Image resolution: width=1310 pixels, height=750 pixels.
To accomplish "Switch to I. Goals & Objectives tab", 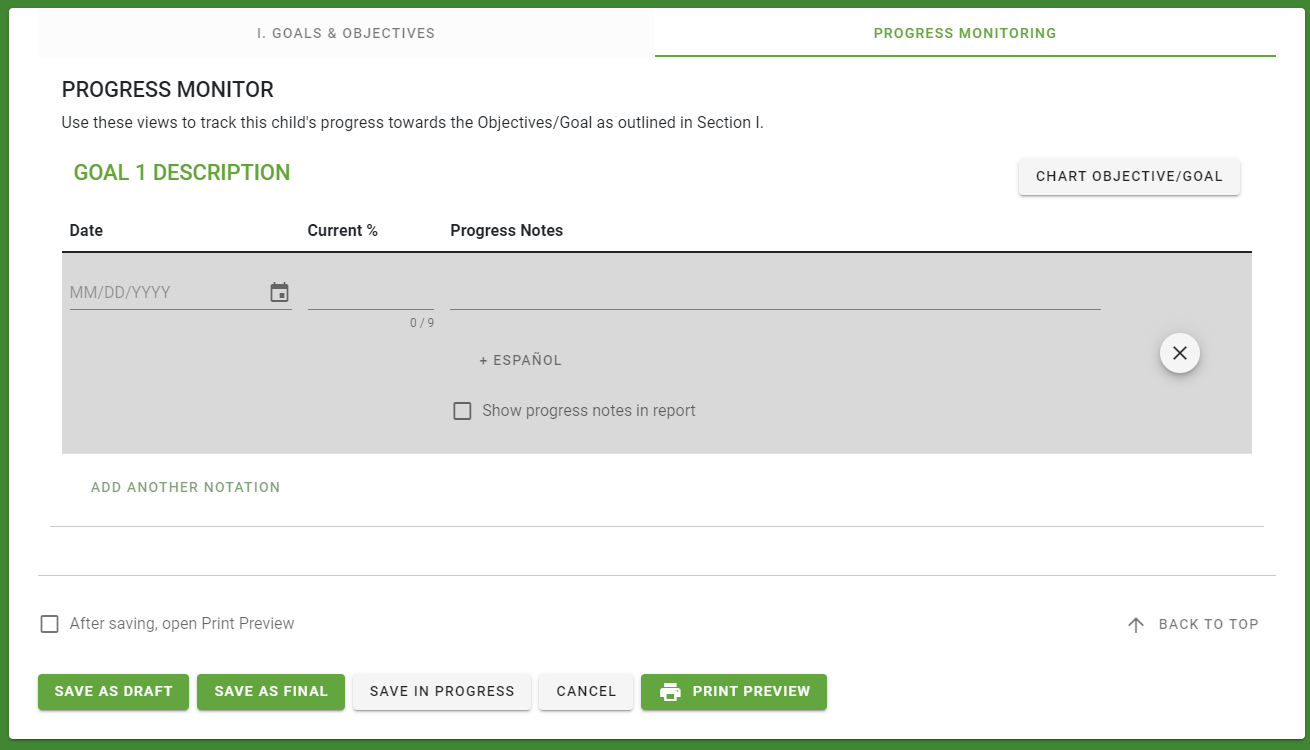I will pyautogui.click(x=346, y=33).
